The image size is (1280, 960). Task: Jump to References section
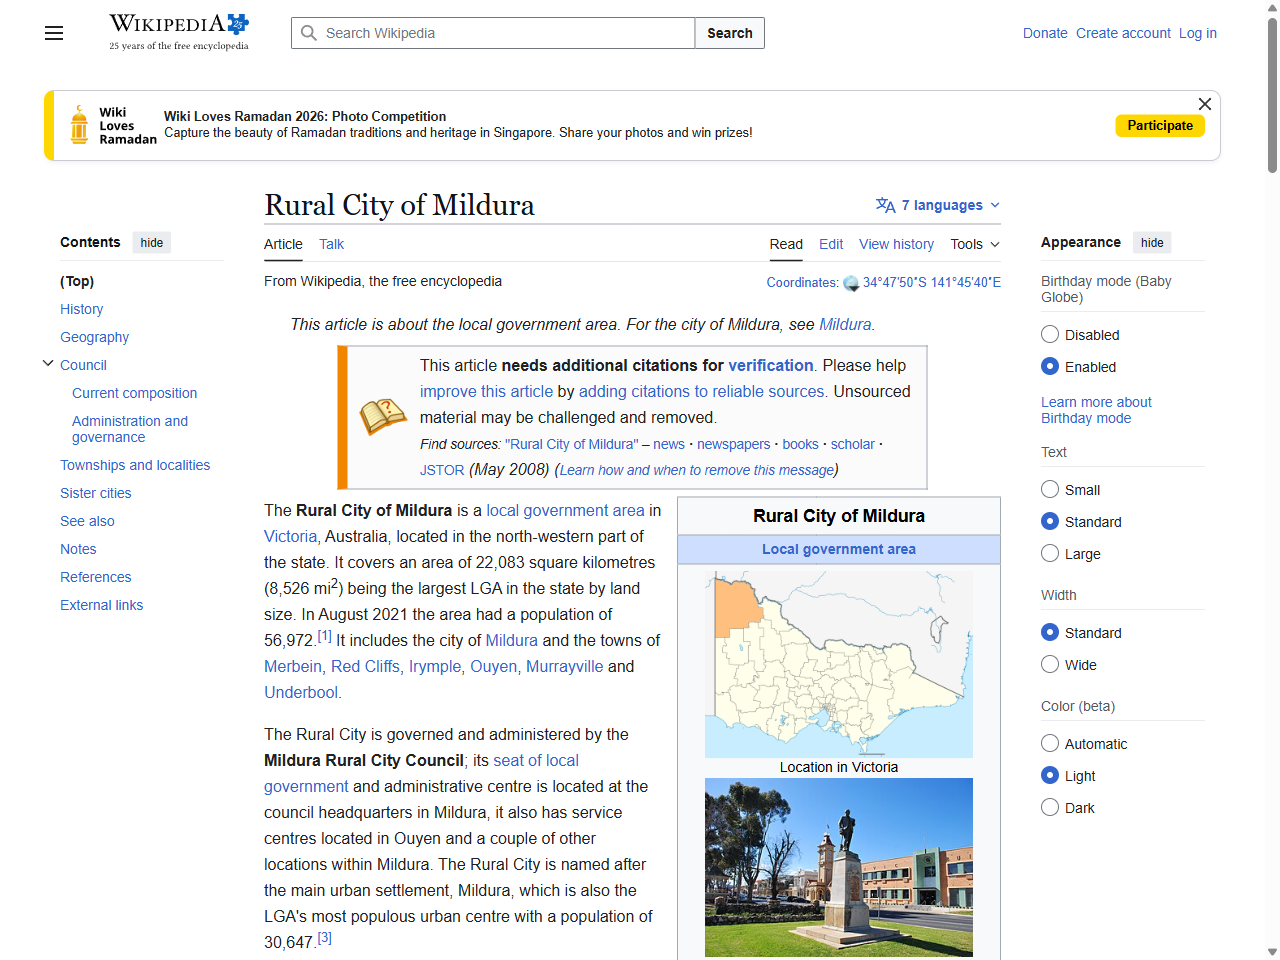95,577
